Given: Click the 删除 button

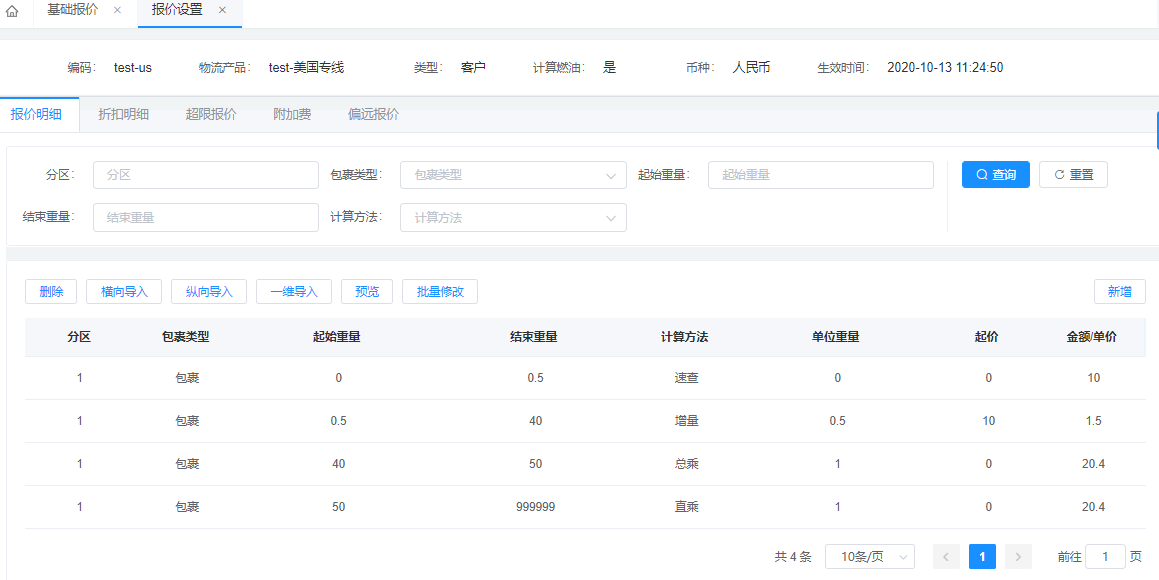Looking at the screenshot, I should (x=51, y=292).
